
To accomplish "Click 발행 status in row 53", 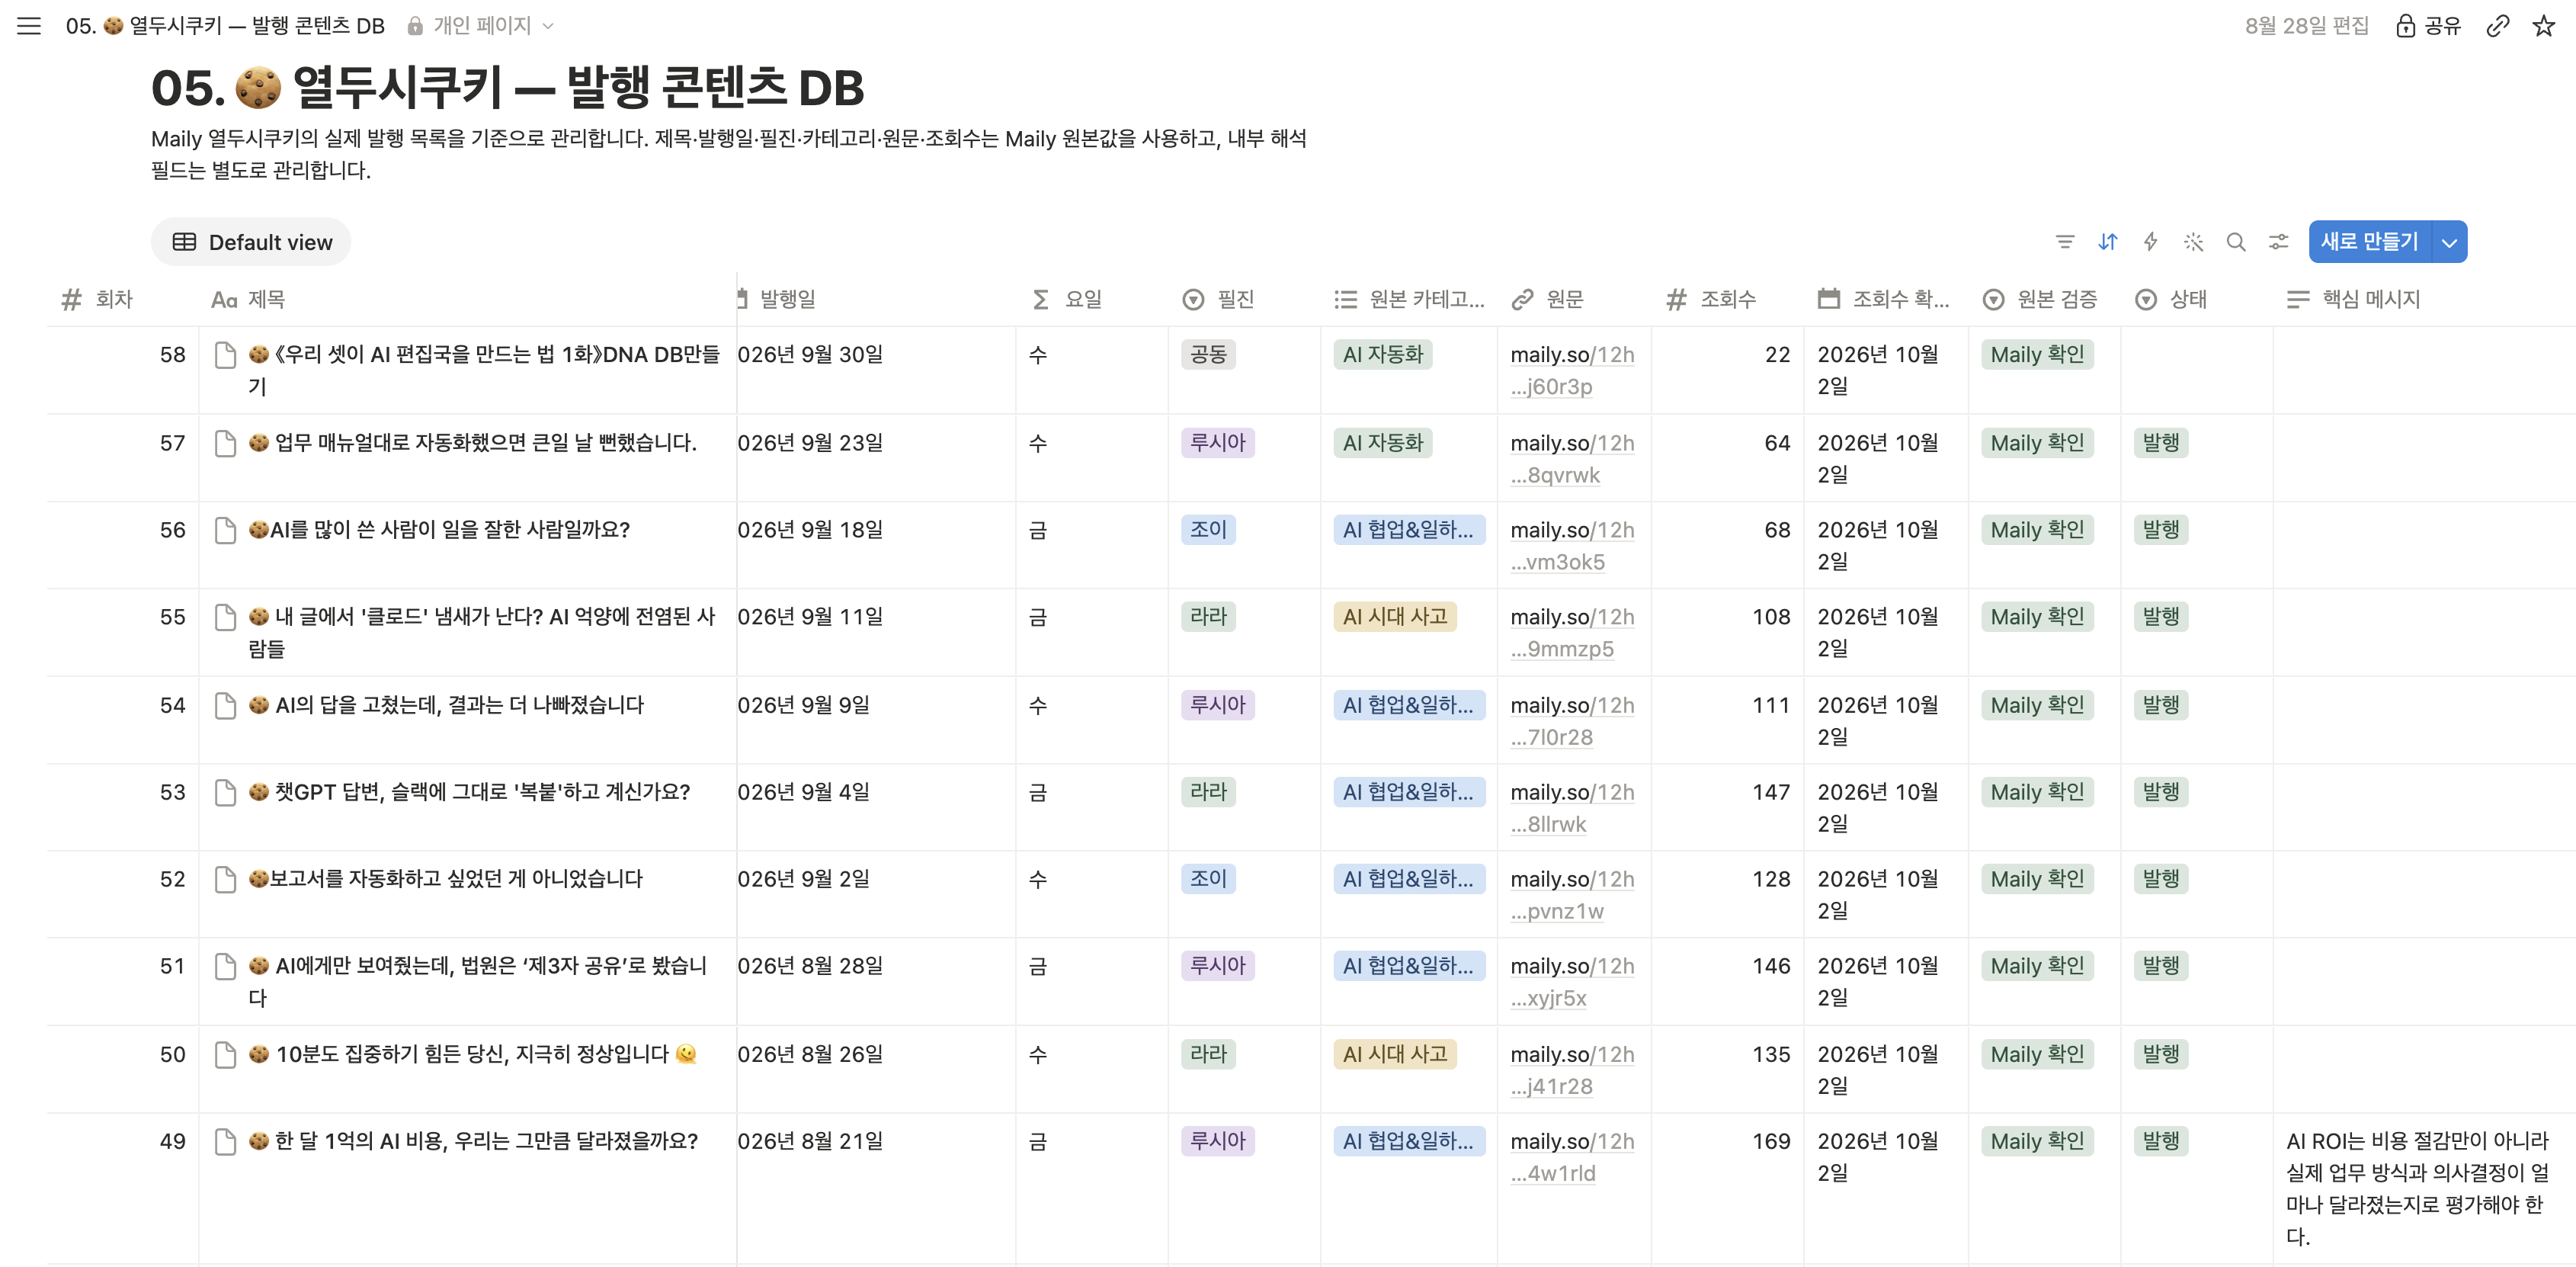I will [2160, 793].
